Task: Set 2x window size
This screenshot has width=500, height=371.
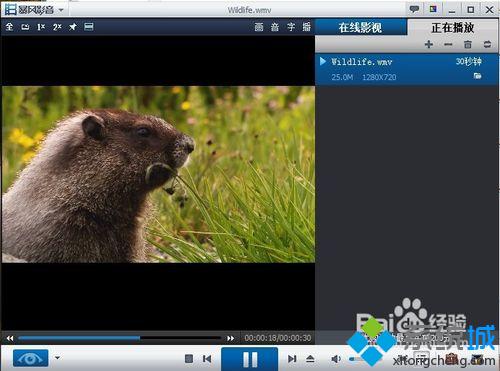Action: click(57, 27)
